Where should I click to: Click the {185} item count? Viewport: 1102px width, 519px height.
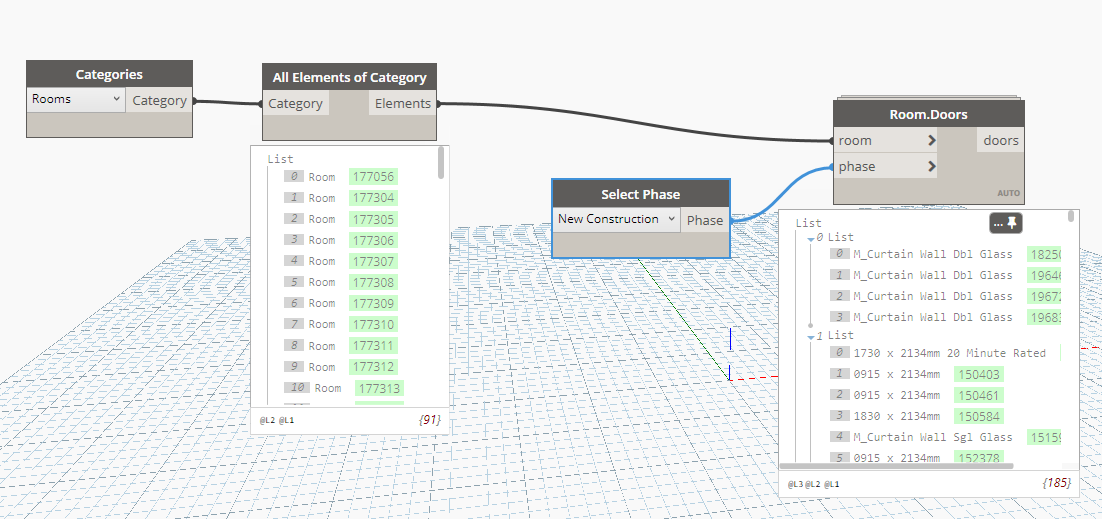pyautogui.click(x=1057, y=483)
